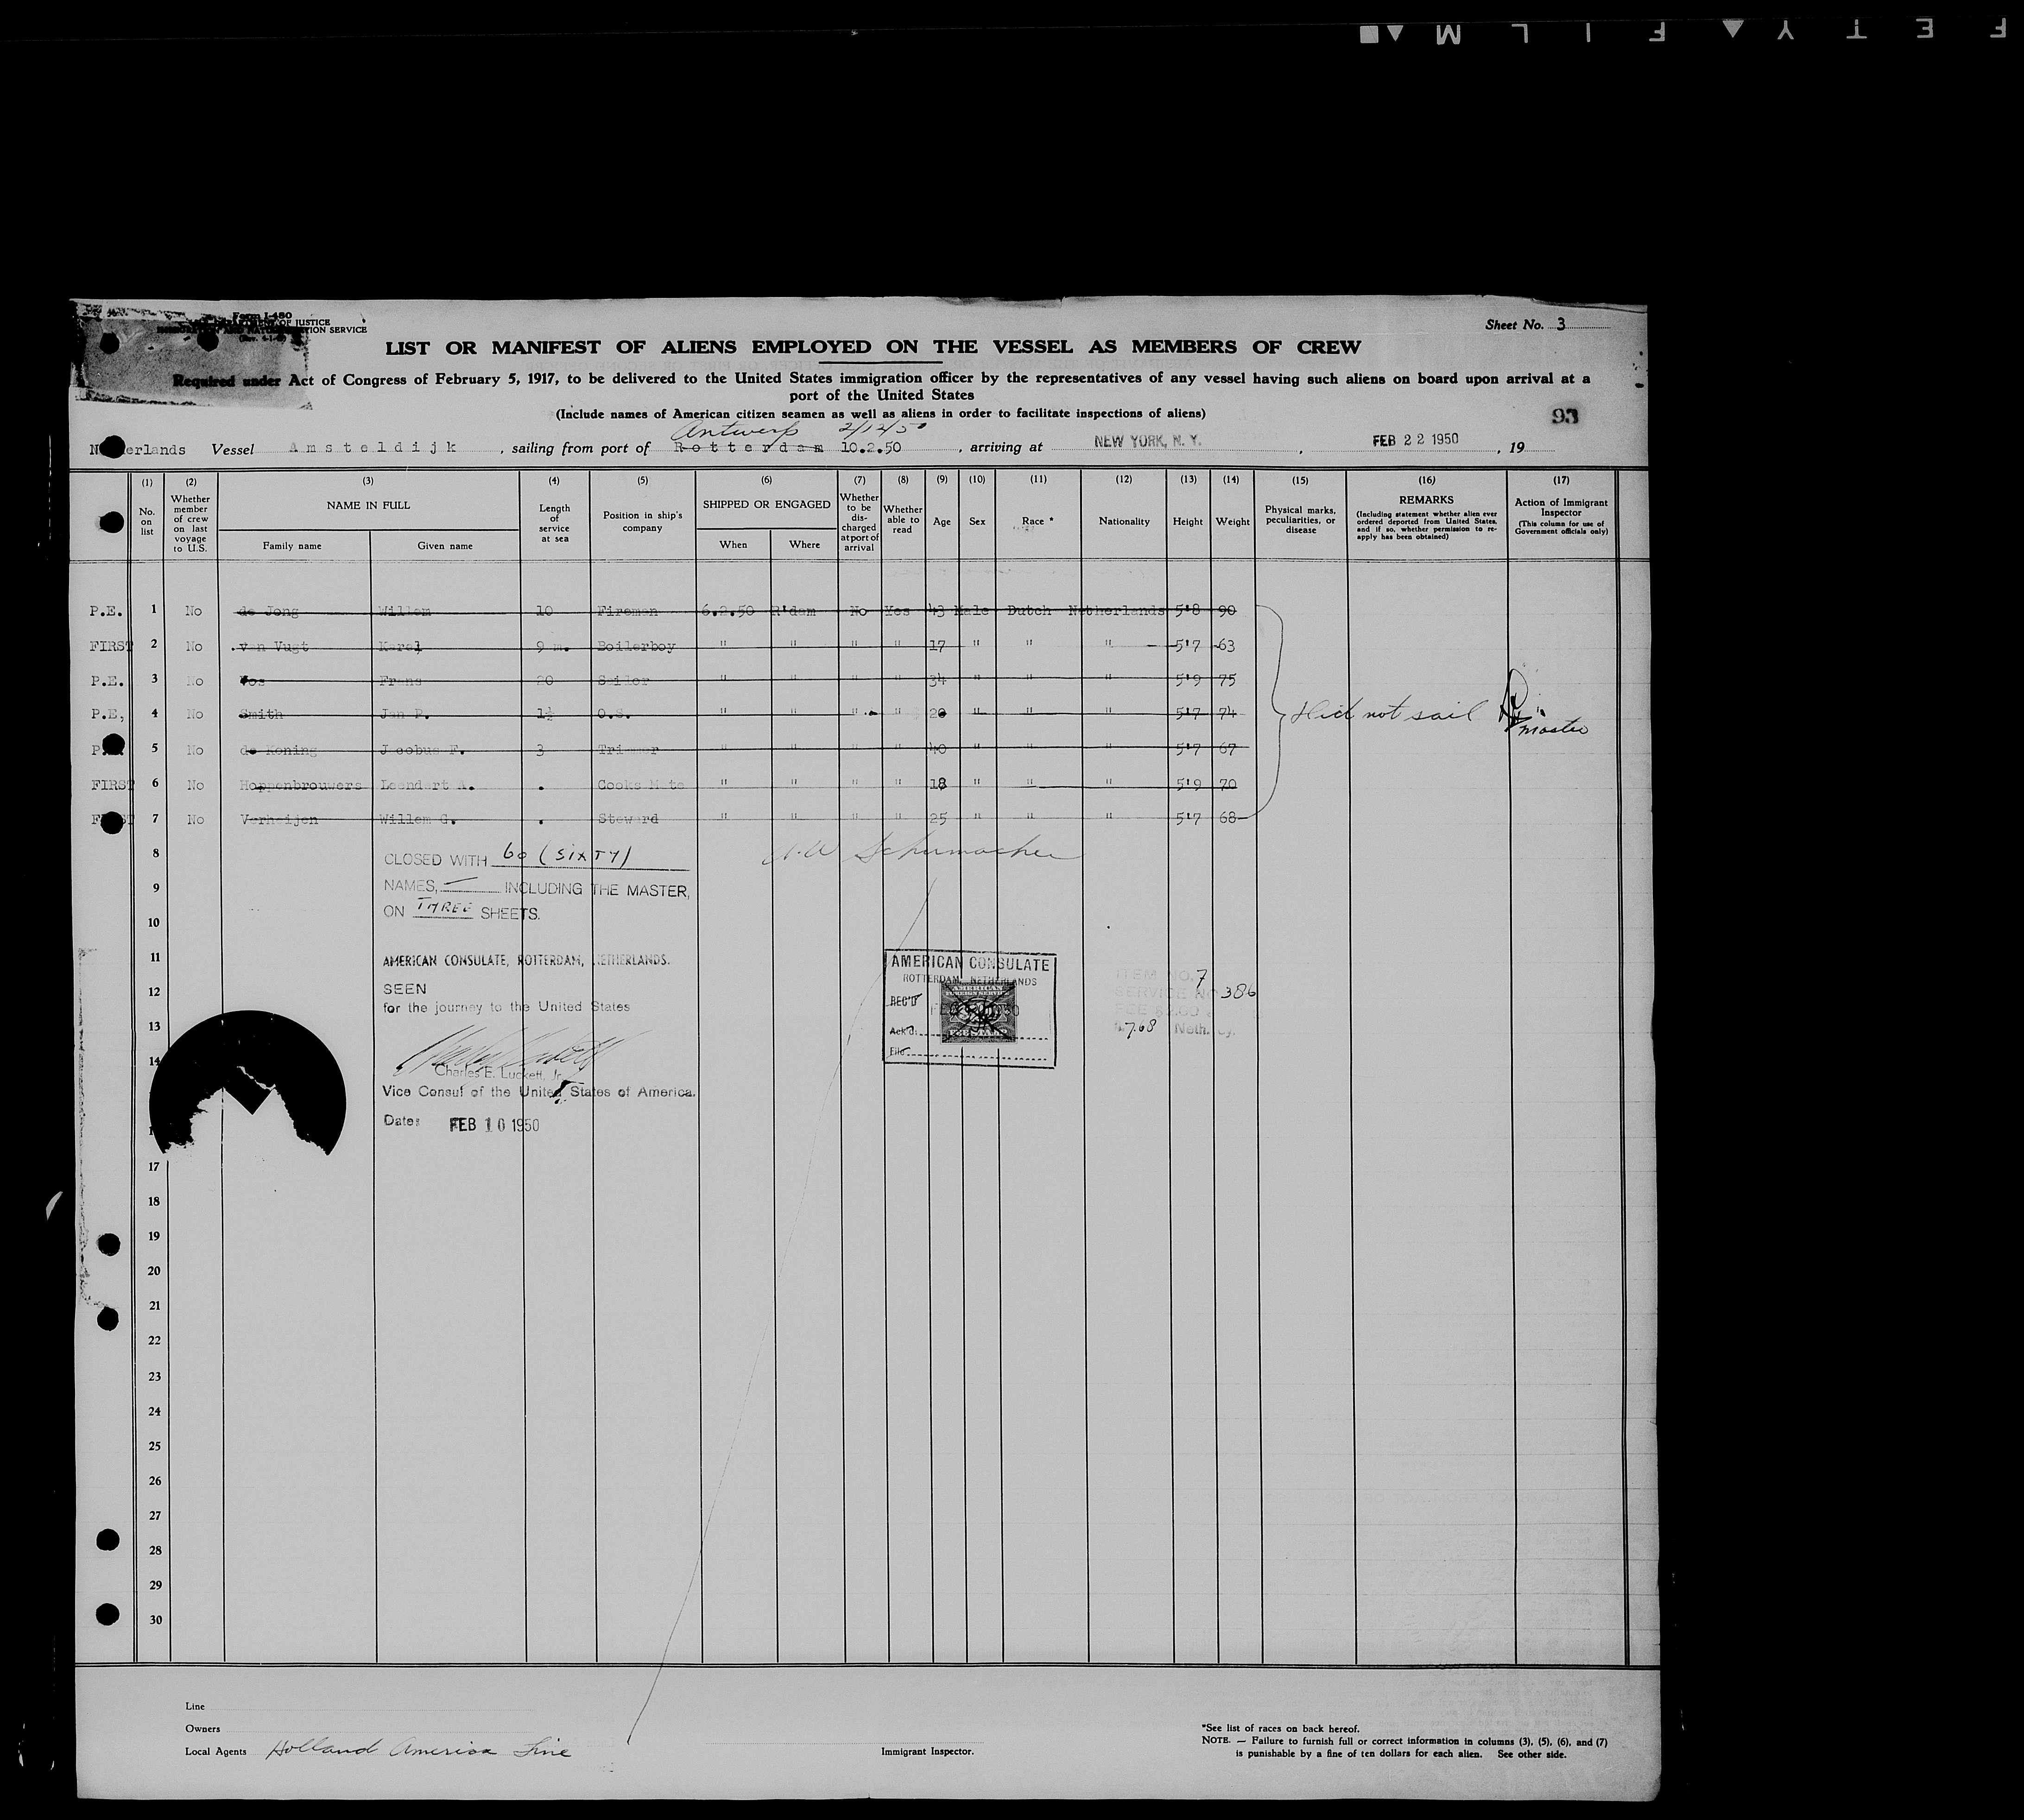Click "Vice Consul of the United States of America"
Image resolution: width=2024 pixels, height=1820 pixels.
(538, 1092)
